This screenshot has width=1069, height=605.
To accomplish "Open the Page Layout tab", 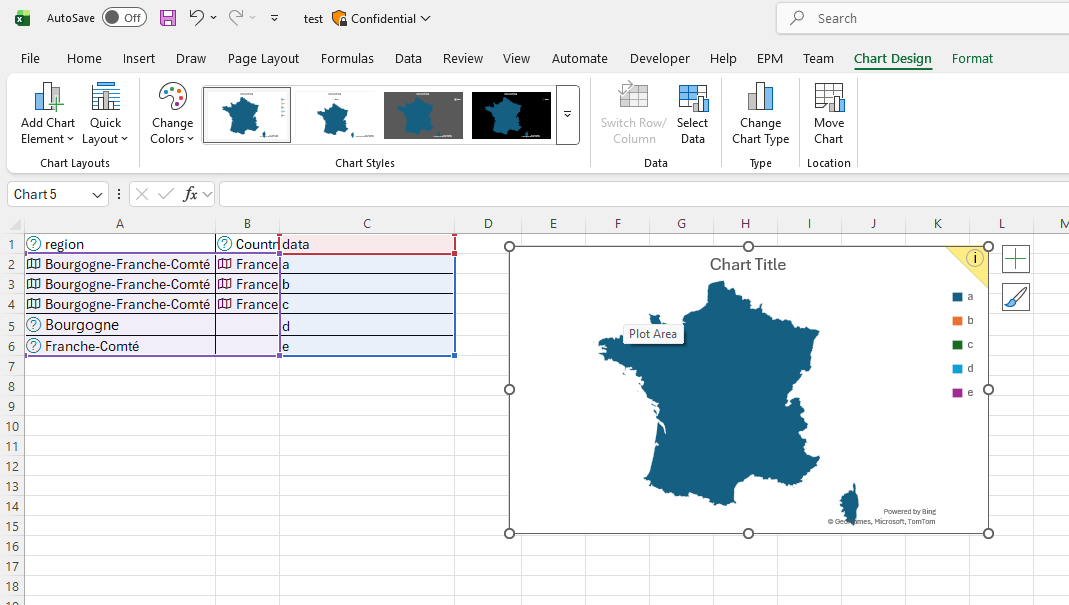I will 263,59.
